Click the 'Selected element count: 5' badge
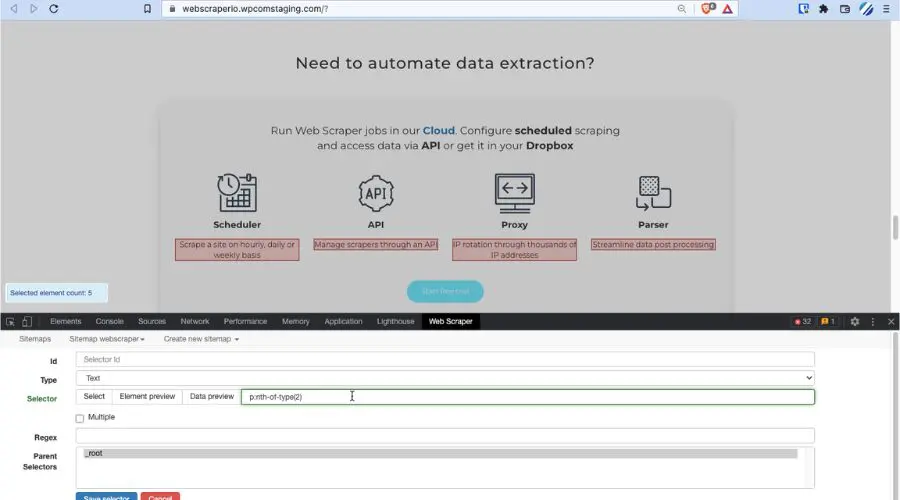 pos(56,293)
